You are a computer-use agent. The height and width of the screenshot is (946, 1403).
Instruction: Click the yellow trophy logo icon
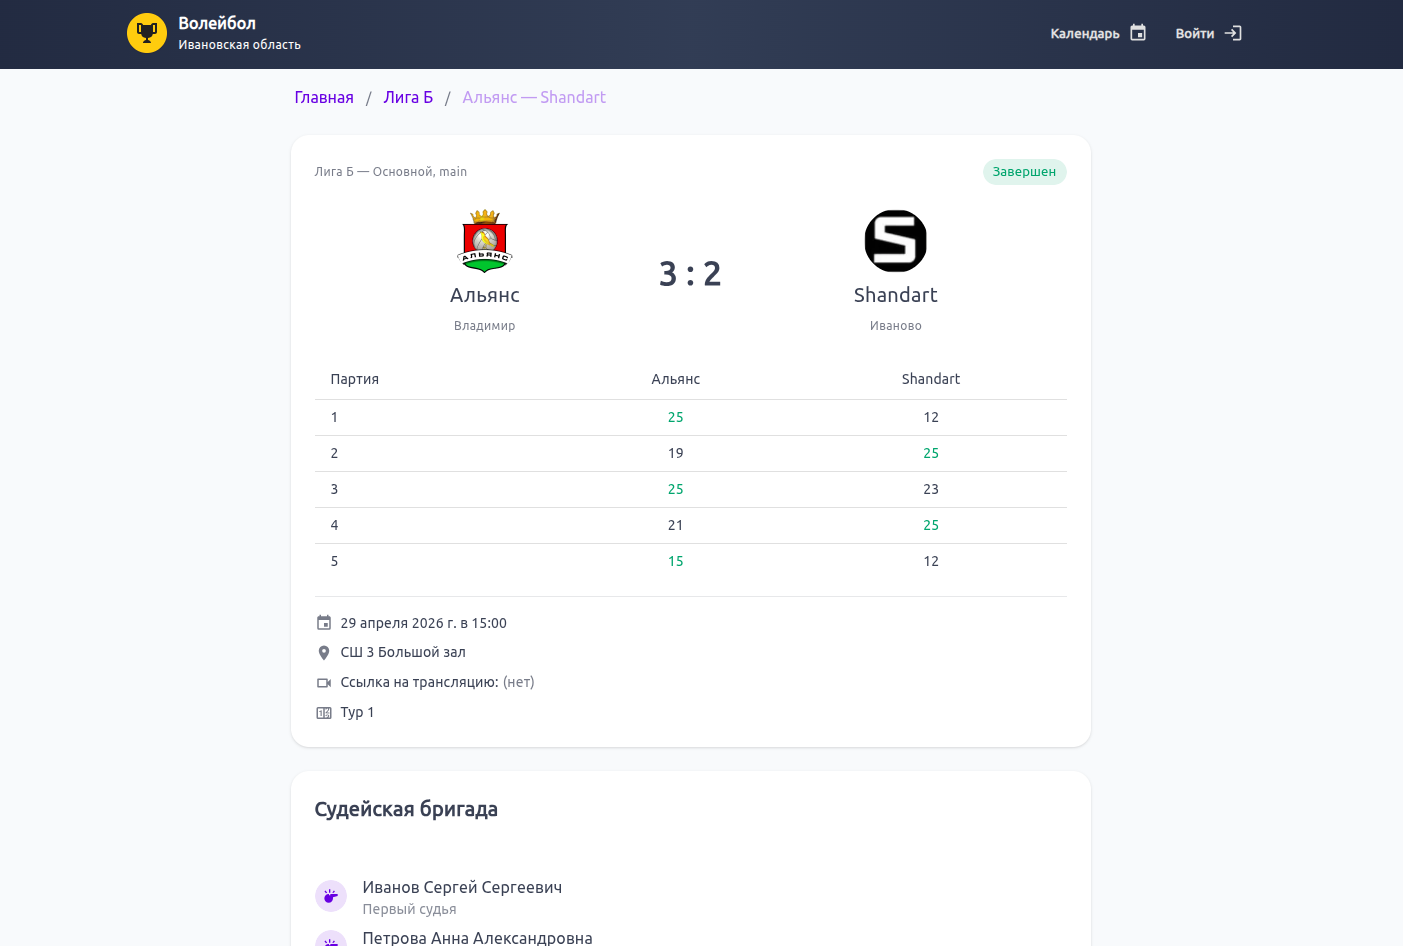(x=147, y=33)
